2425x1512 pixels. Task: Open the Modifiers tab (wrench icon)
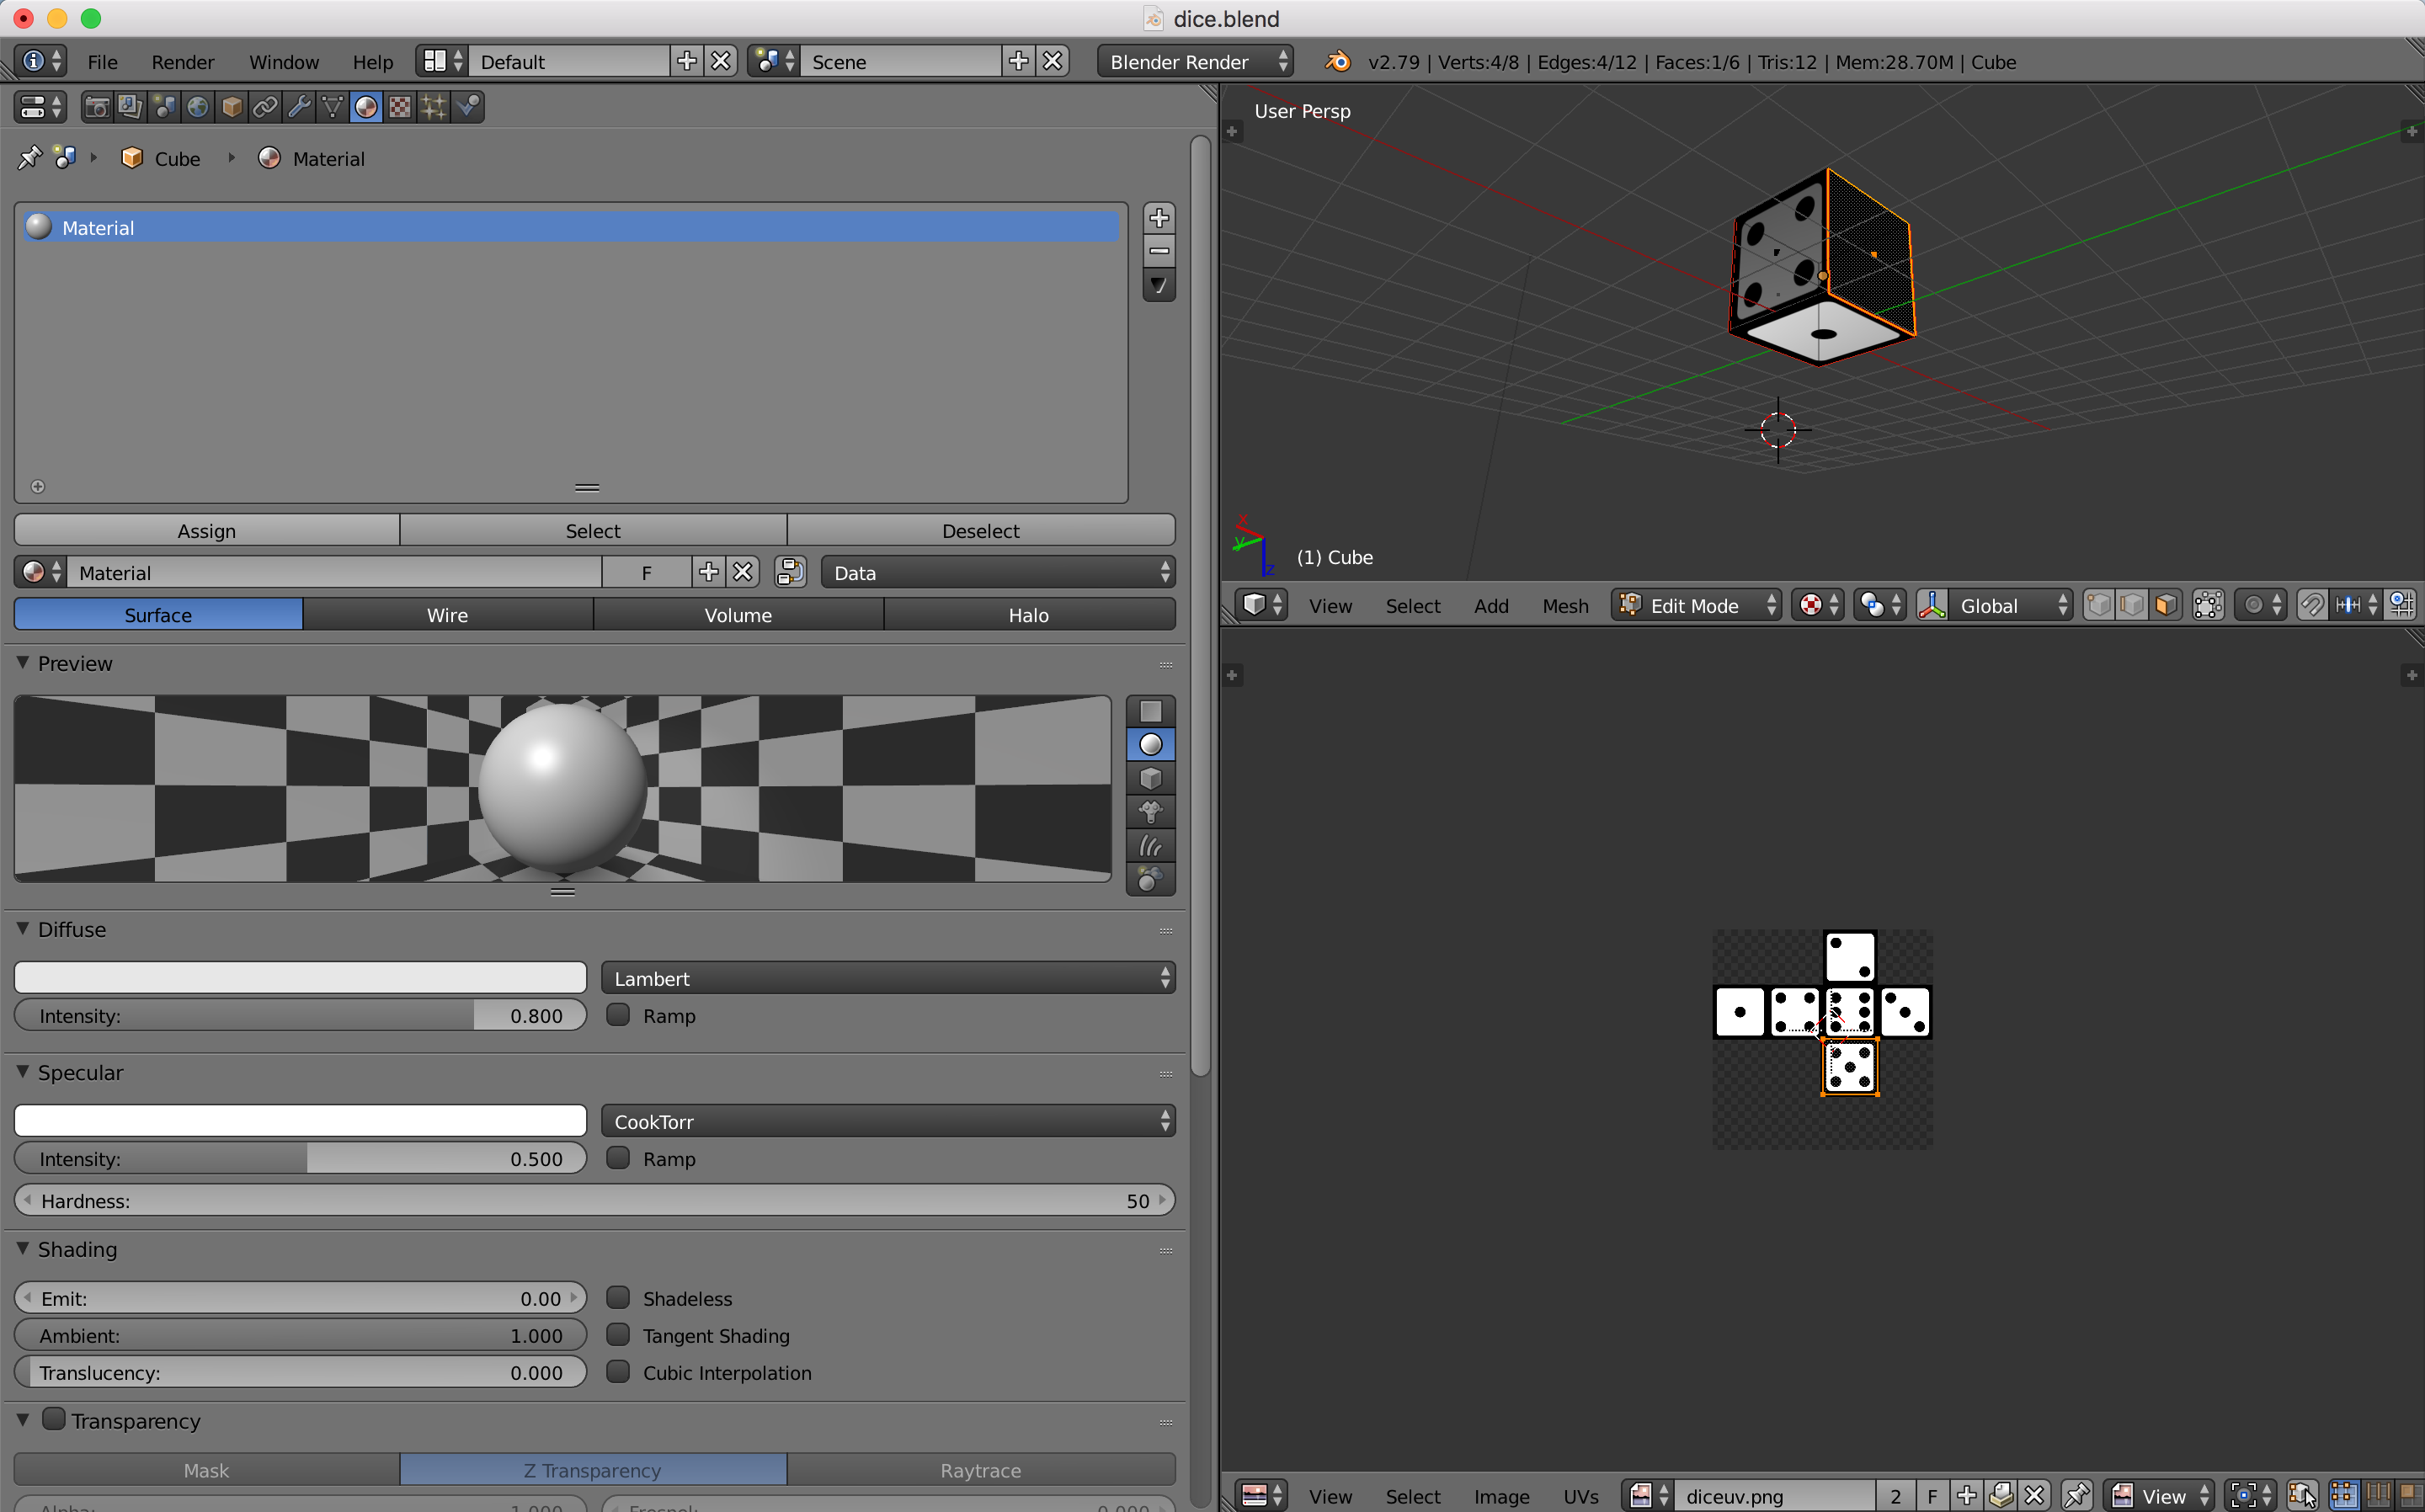click(299, 107)
